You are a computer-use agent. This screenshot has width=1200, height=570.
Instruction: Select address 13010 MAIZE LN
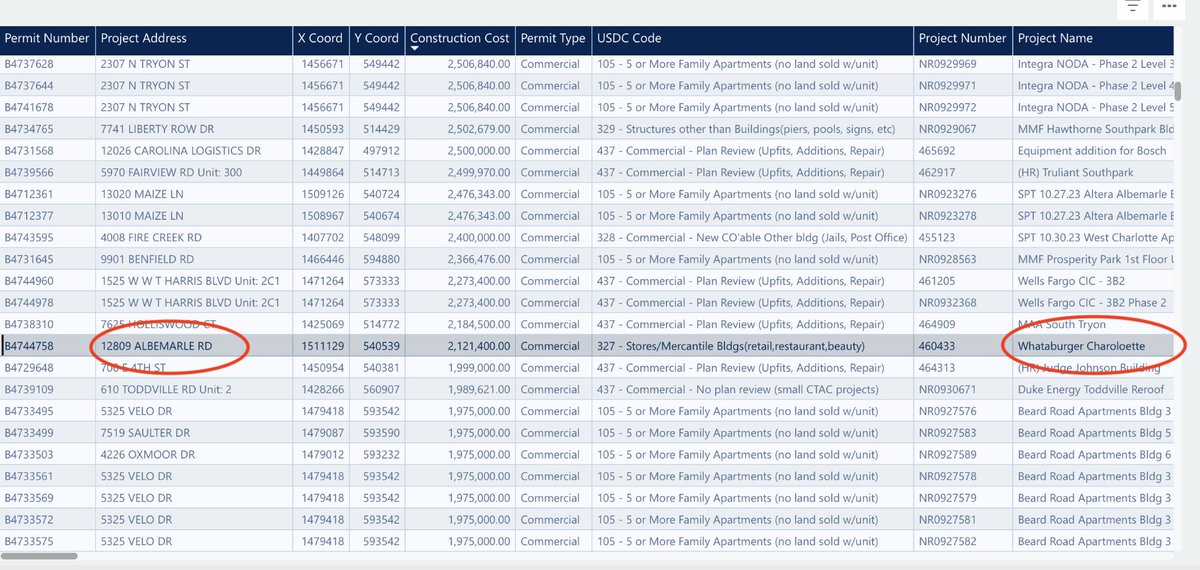[x=142, y=216]
